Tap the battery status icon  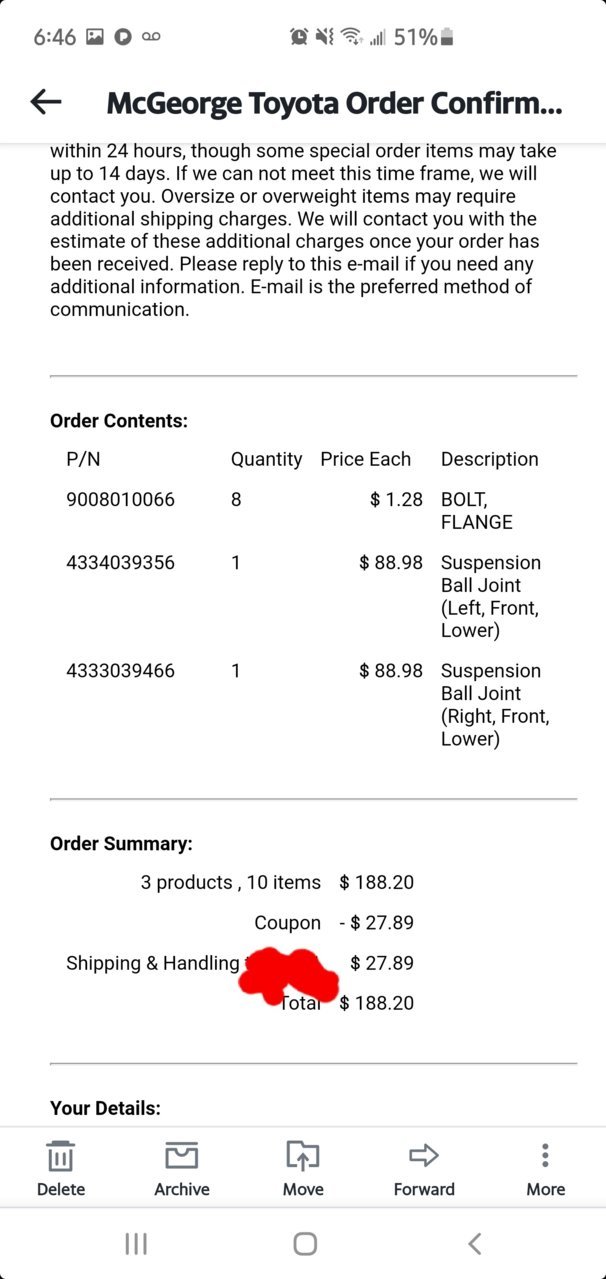[x=447, y=37]
